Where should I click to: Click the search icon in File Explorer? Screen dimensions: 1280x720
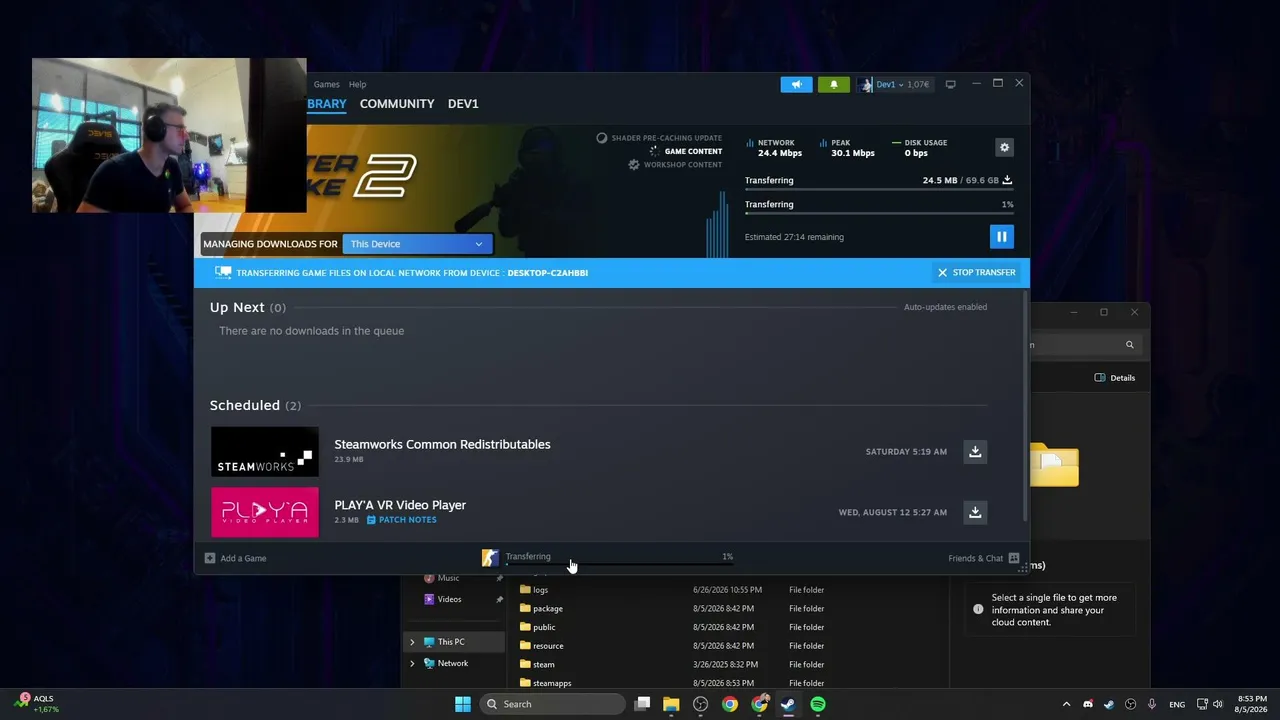point(1130,345)
